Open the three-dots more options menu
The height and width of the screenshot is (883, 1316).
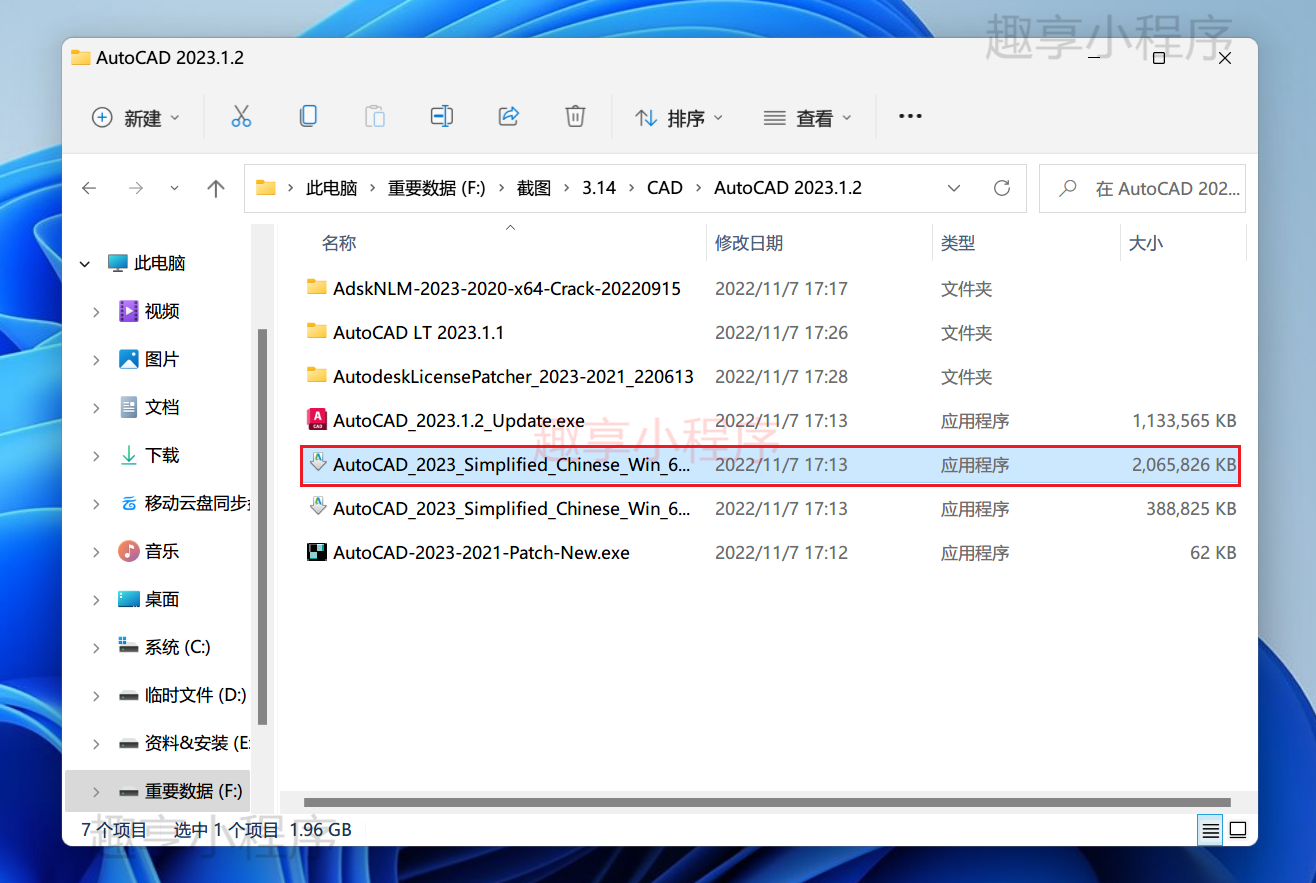(910, 117)
